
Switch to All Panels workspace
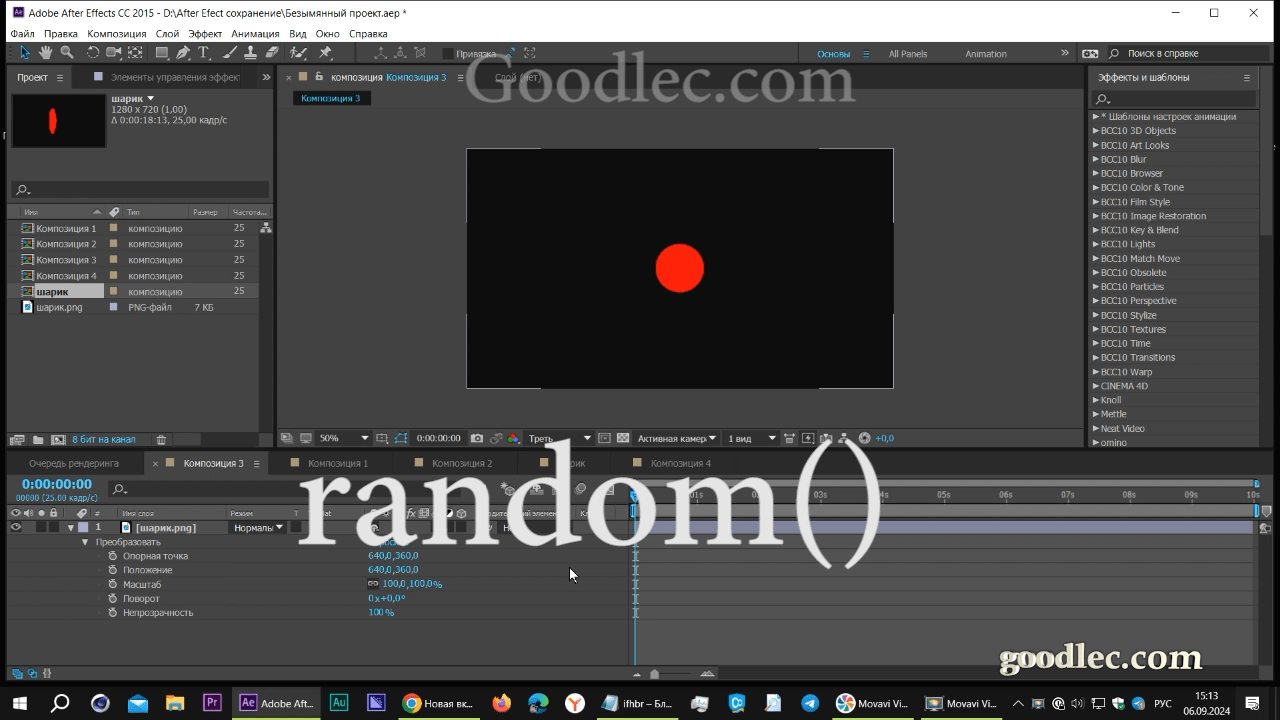point(908,54)
